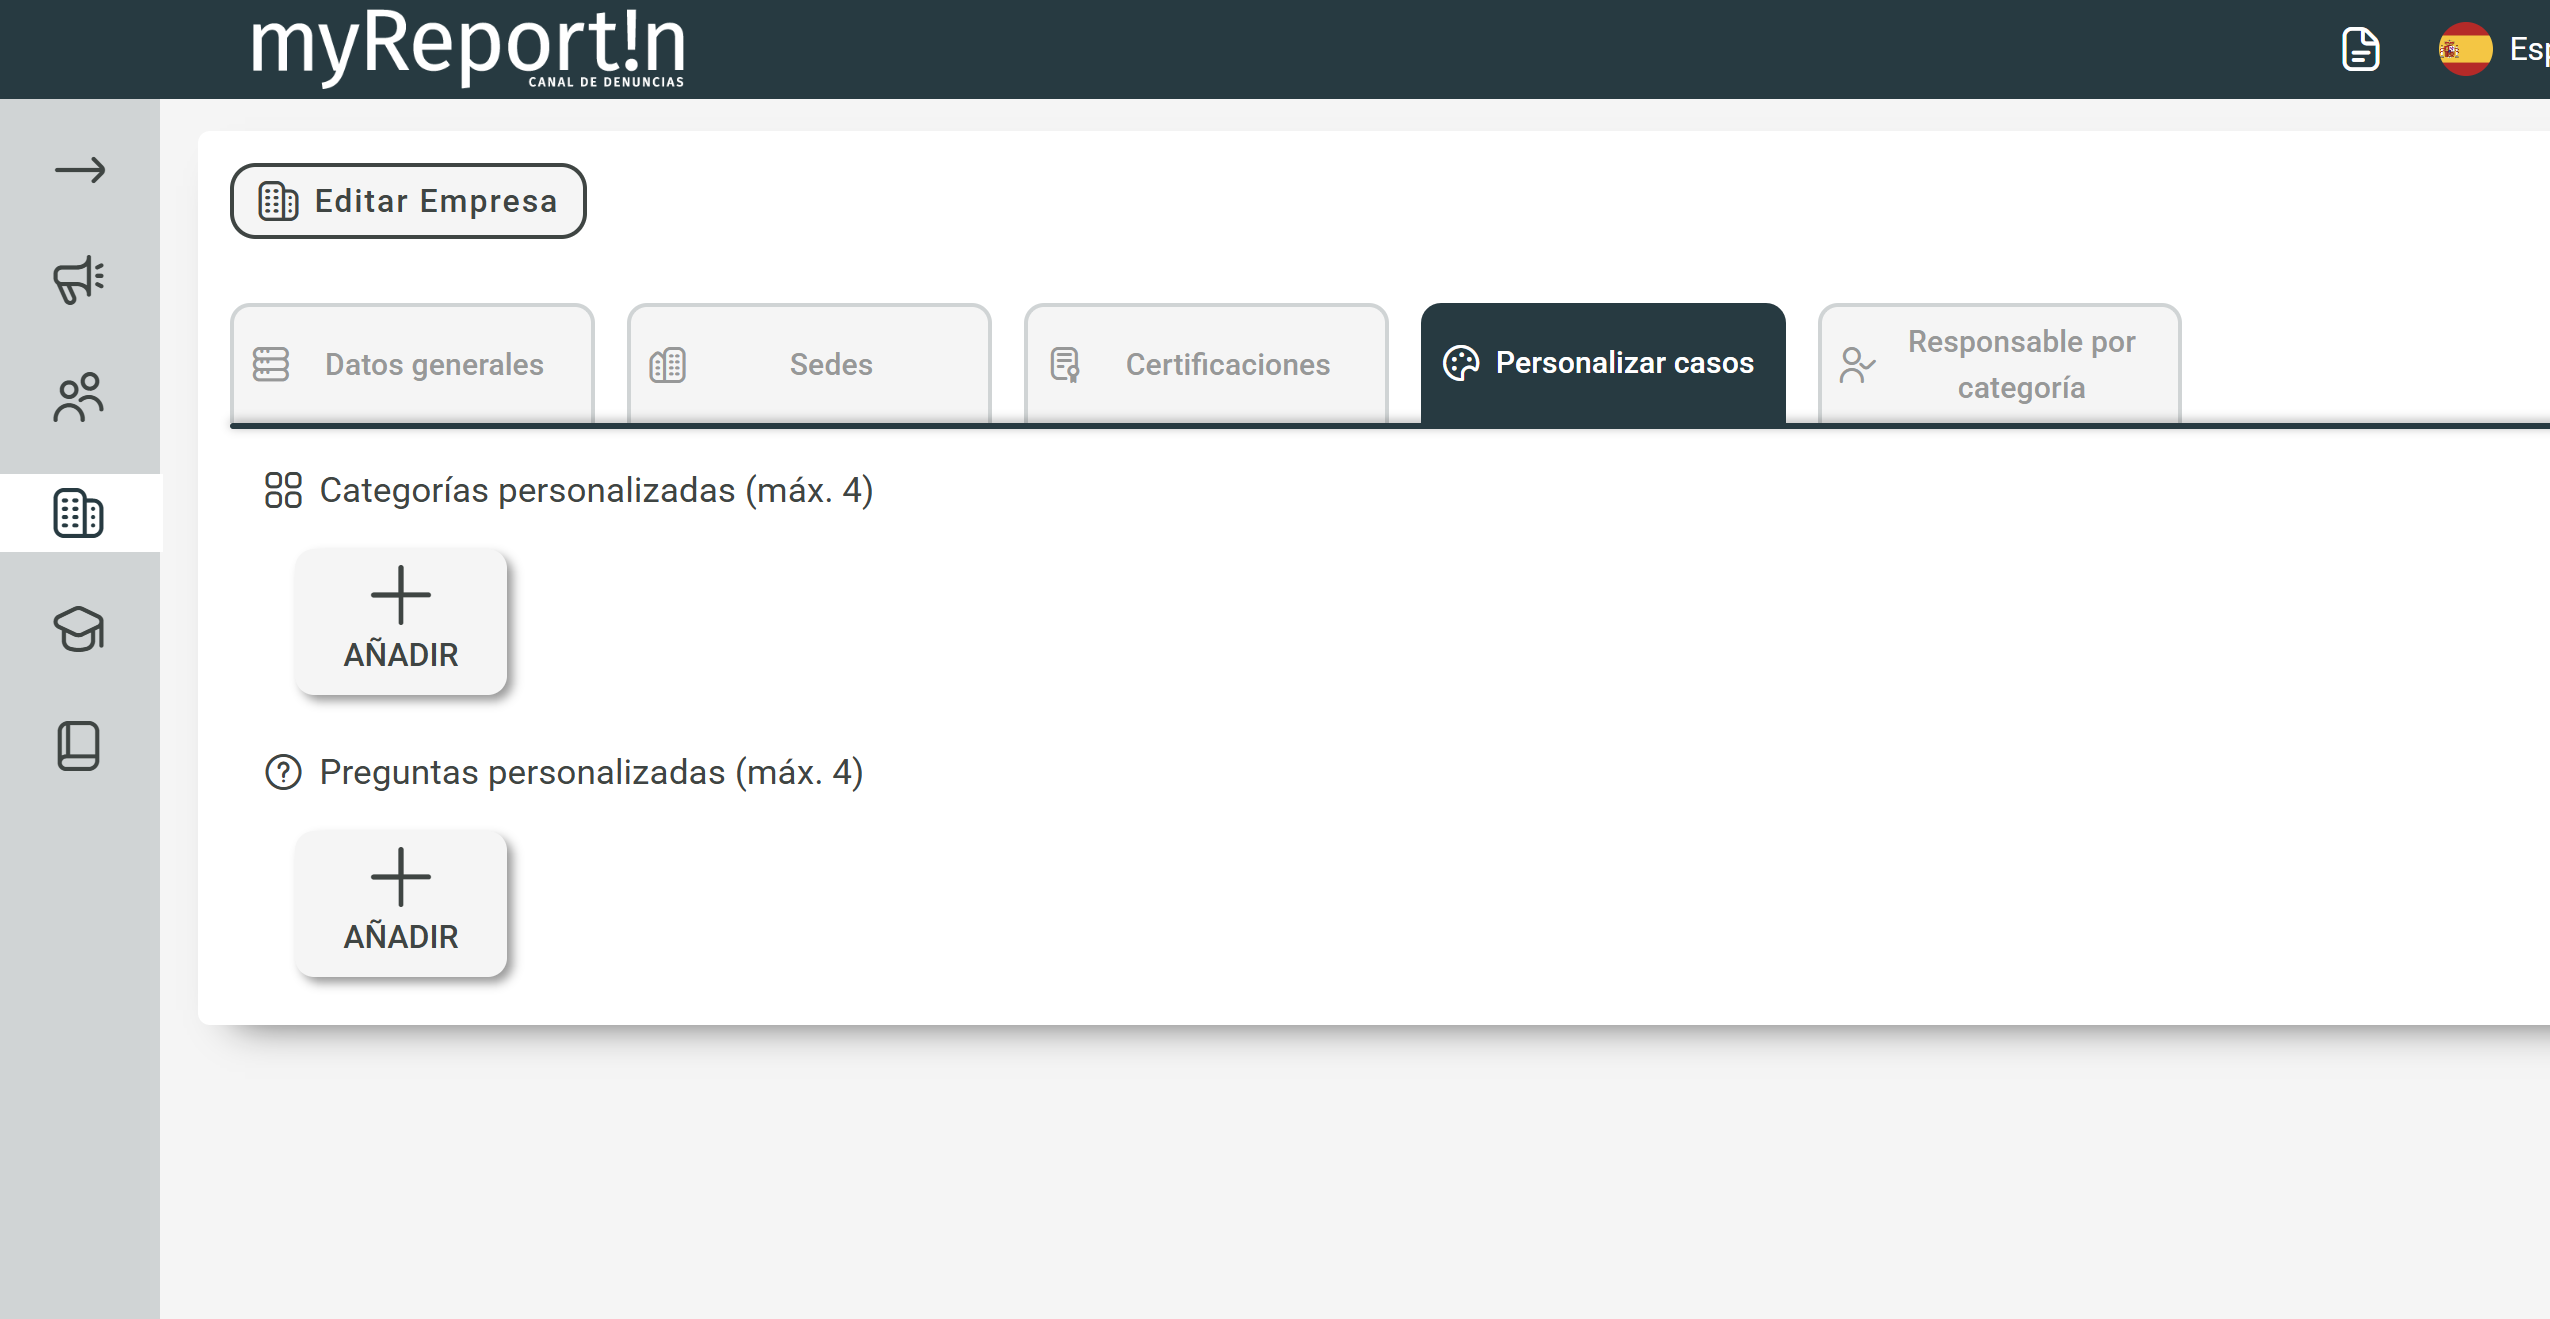Switch to the Datos generales tab
This screenshot has height=1319, width=2550.
[x=412, y=364]
